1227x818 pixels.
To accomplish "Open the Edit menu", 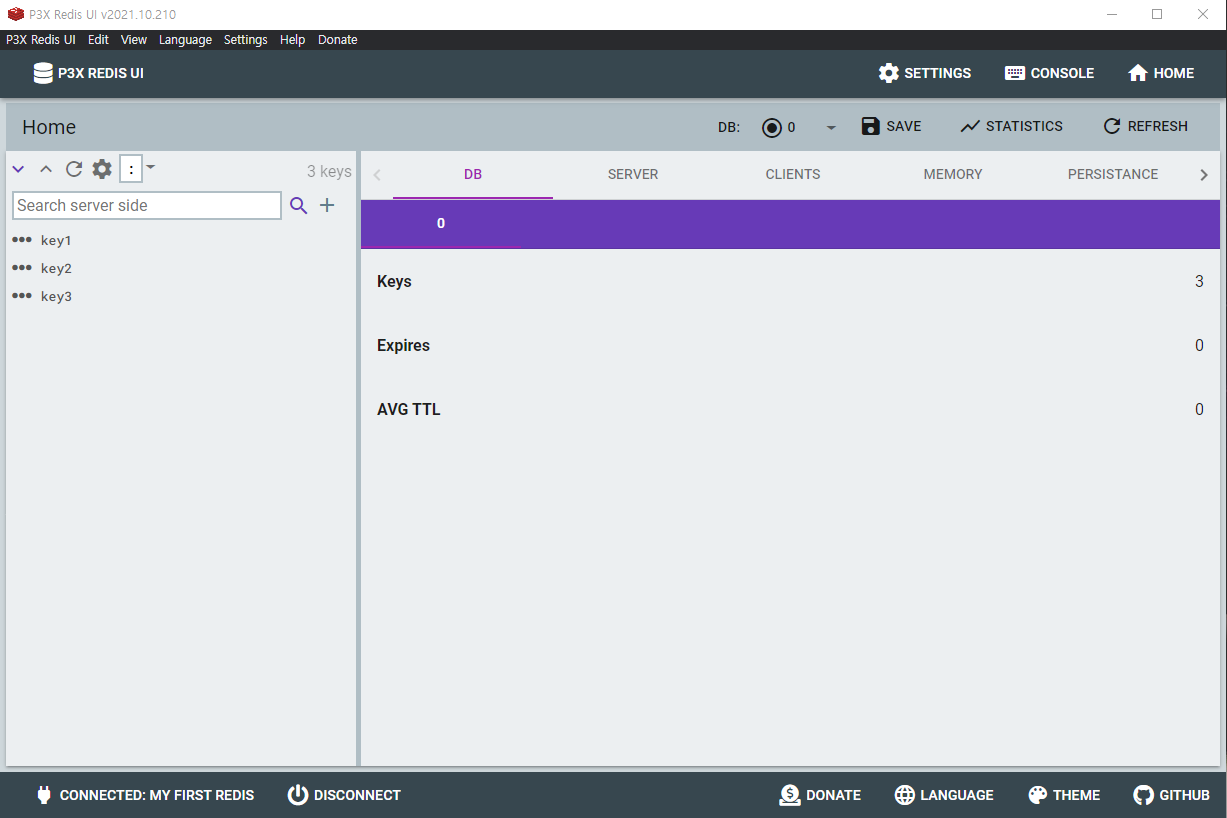I will 98,40.
